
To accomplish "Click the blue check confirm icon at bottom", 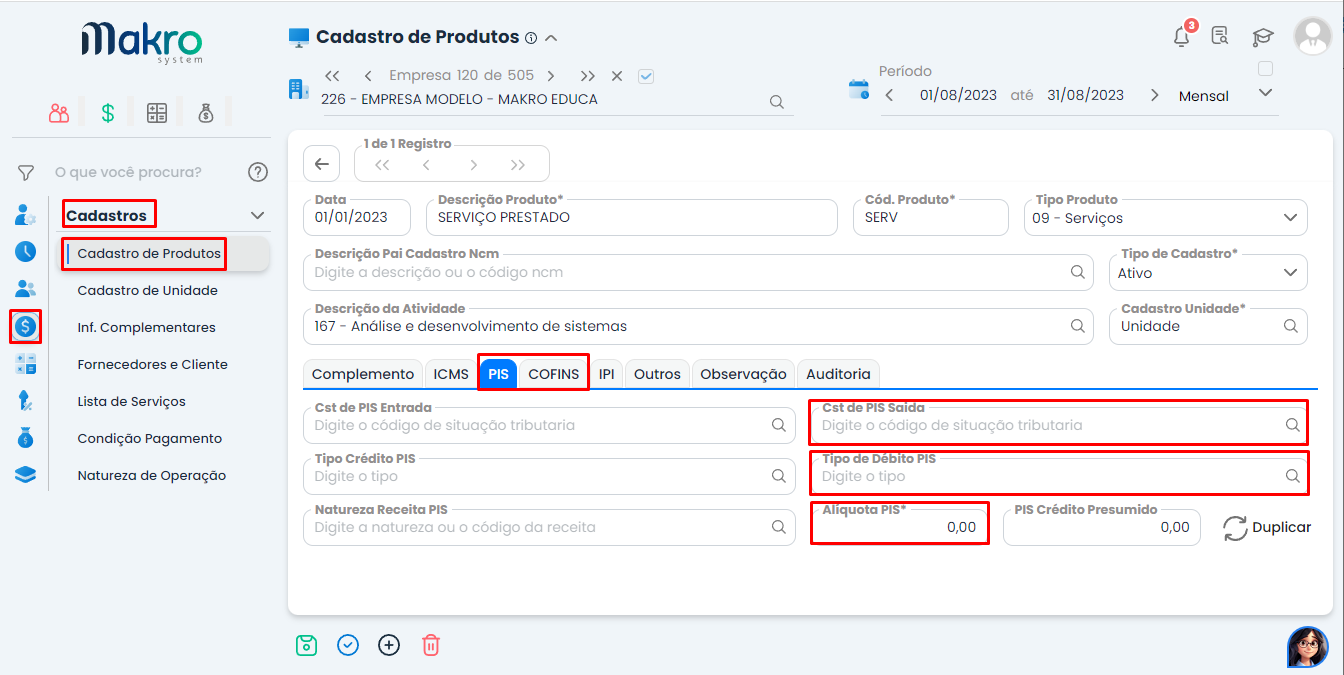I will pos(348,645).
